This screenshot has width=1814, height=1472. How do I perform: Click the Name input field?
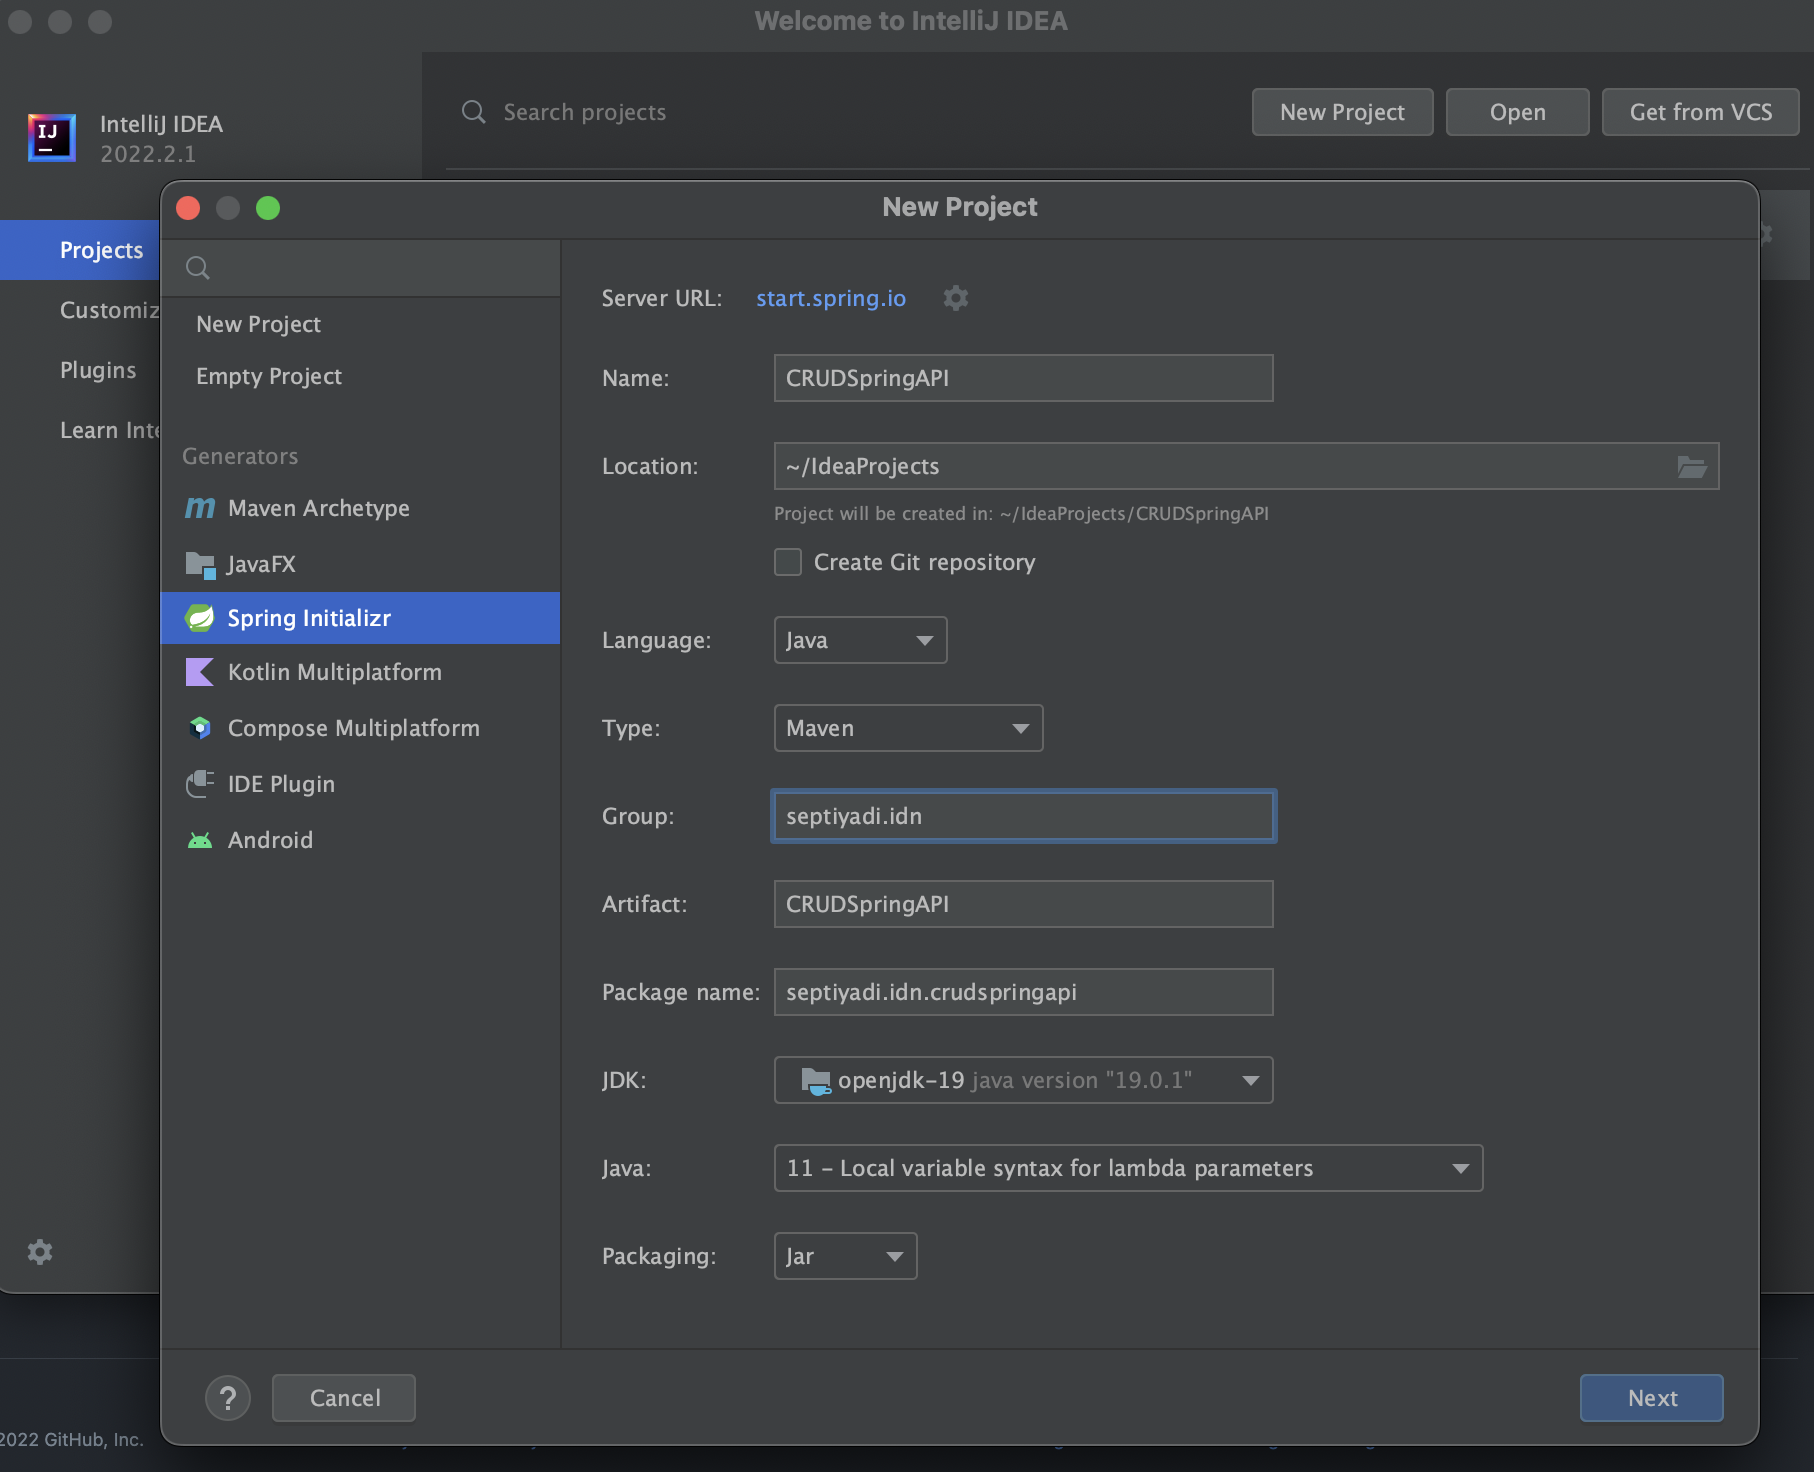coord(1023,378)
